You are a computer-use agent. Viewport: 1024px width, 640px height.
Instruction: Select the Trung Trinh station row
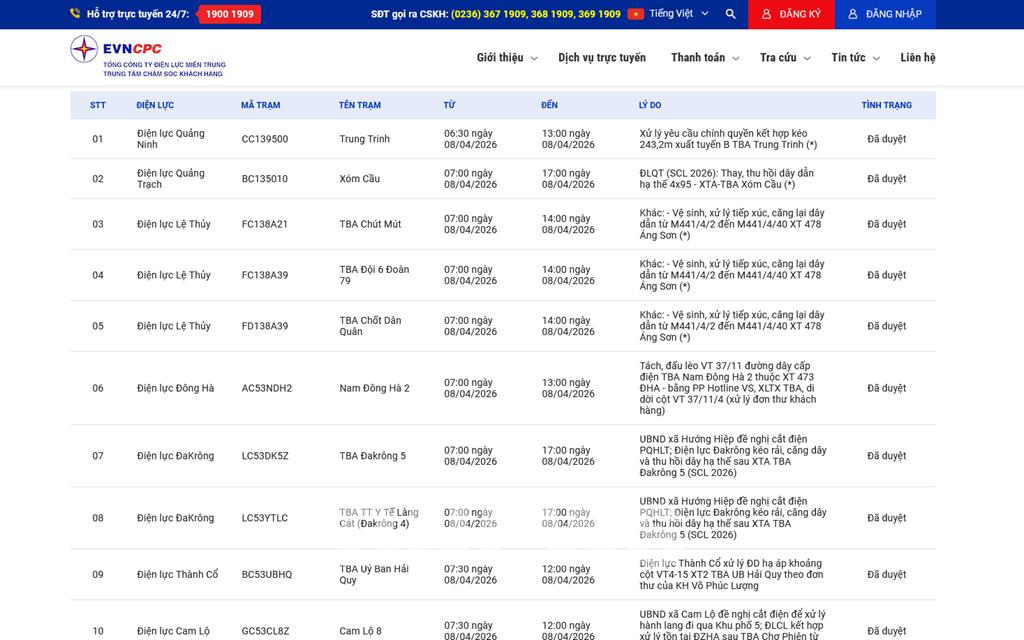pyautogui.click(x=364, y=139)
